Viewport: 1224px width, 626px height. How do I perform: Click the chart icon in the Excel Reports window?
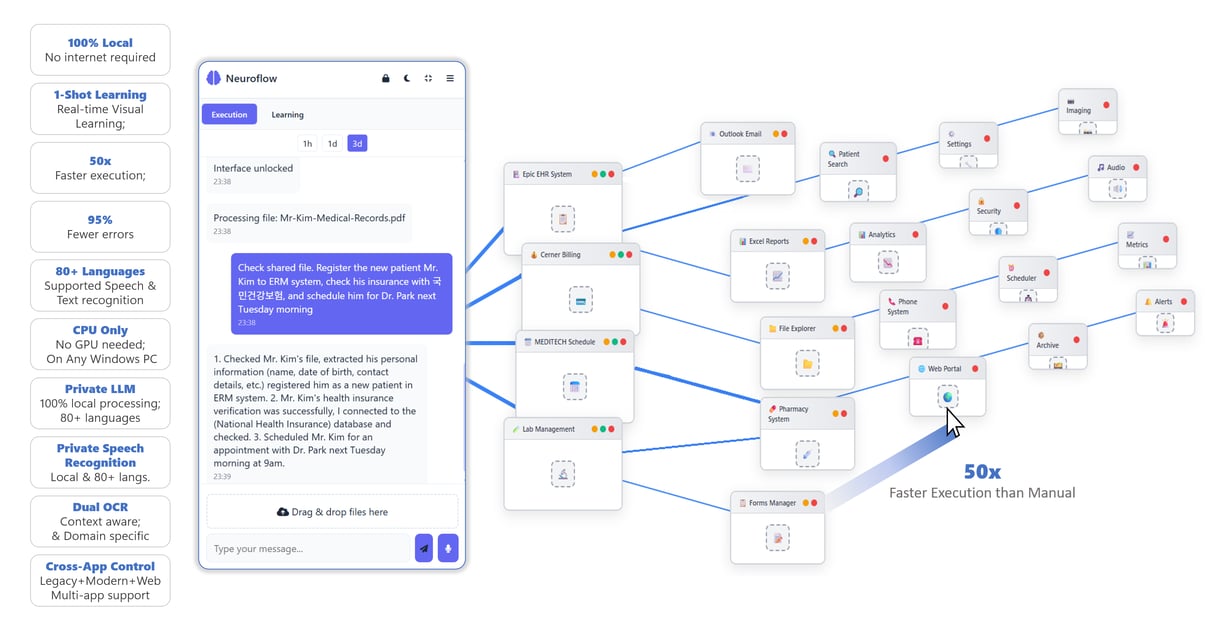tap(777, 276)
